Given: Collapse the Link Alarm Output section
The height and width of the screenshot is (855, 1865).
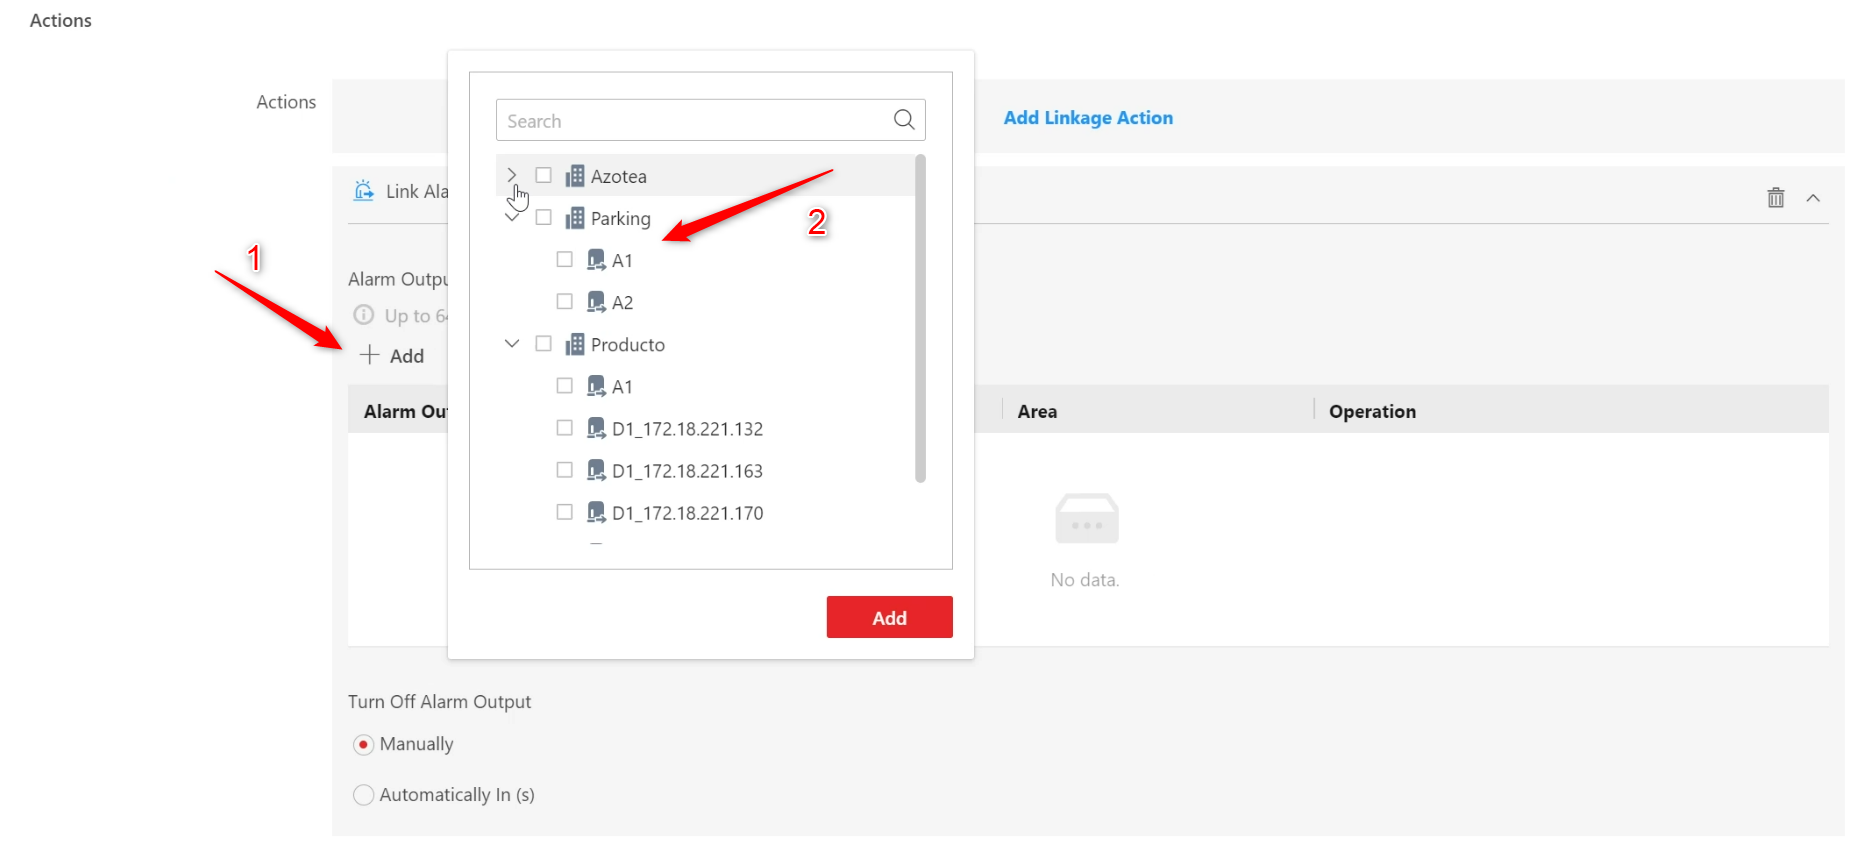Looking at the screenshot, I should coord(1813,198).
